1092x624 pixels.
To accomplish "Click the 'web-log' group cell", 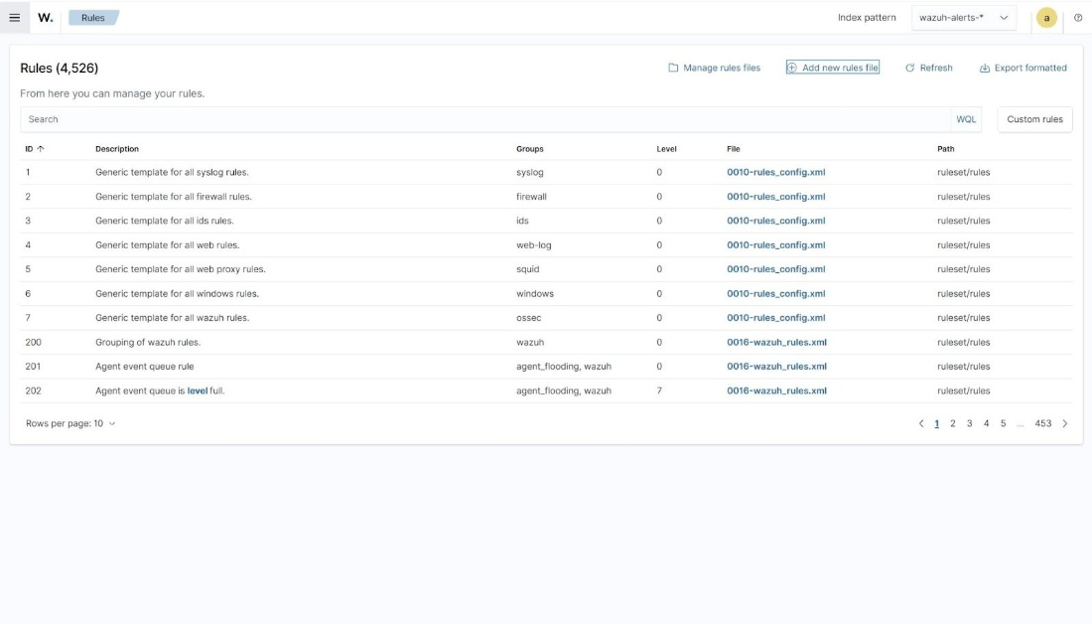I will 533,245.
